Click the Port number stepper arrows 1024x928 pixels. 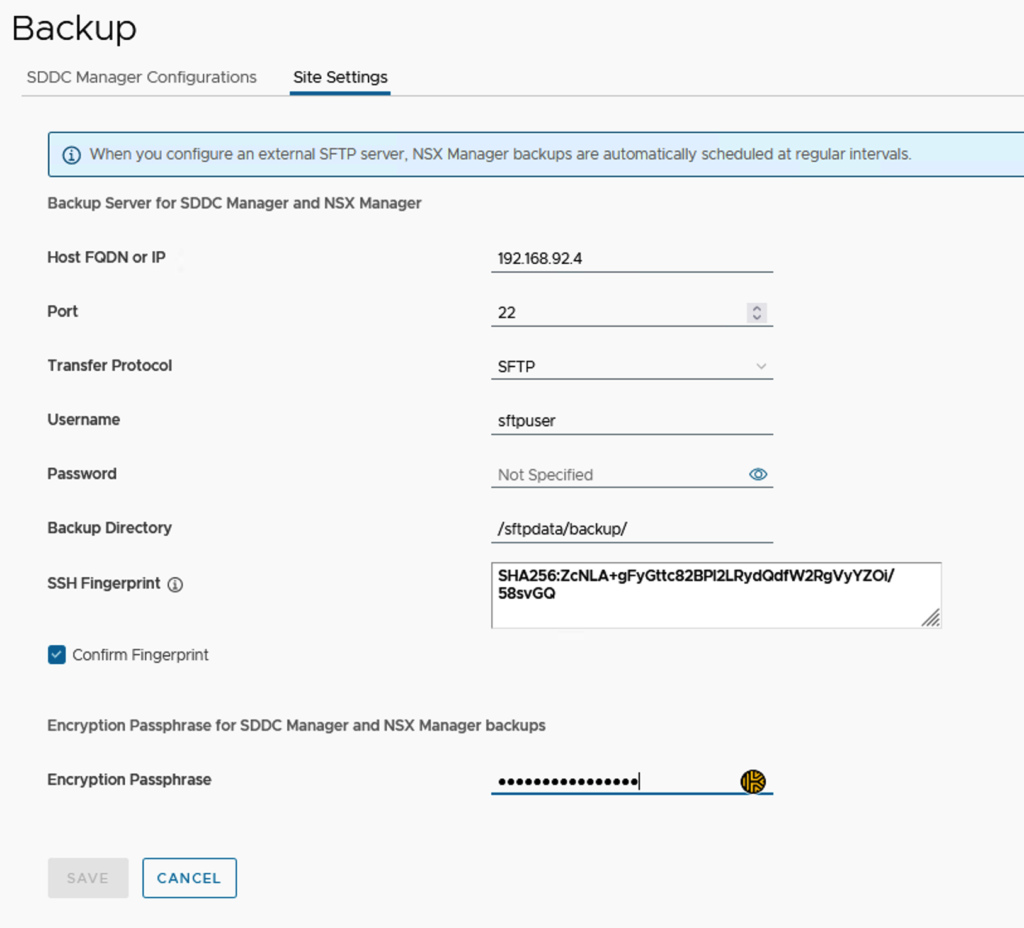[757, 313]
